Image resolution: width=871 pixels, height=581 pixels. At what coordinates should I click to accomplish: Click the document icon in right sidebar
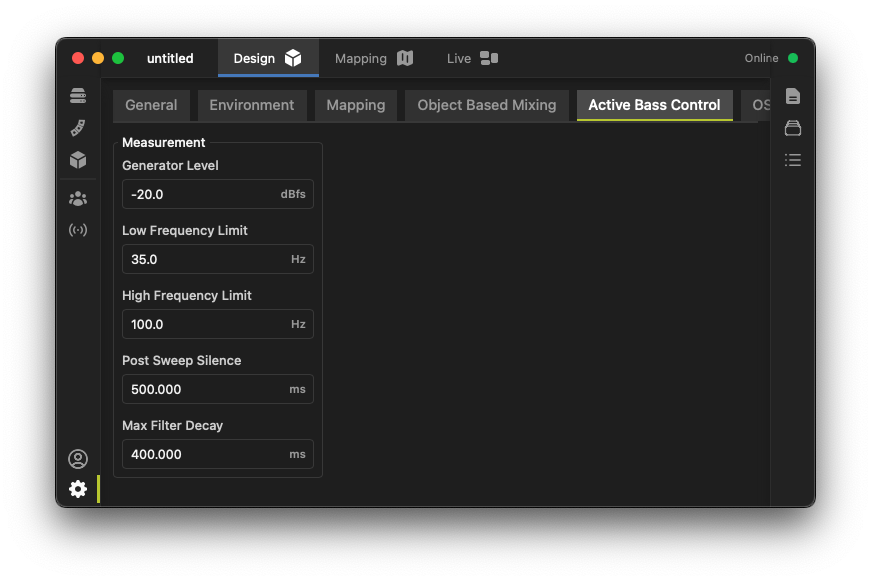(793, 96)
